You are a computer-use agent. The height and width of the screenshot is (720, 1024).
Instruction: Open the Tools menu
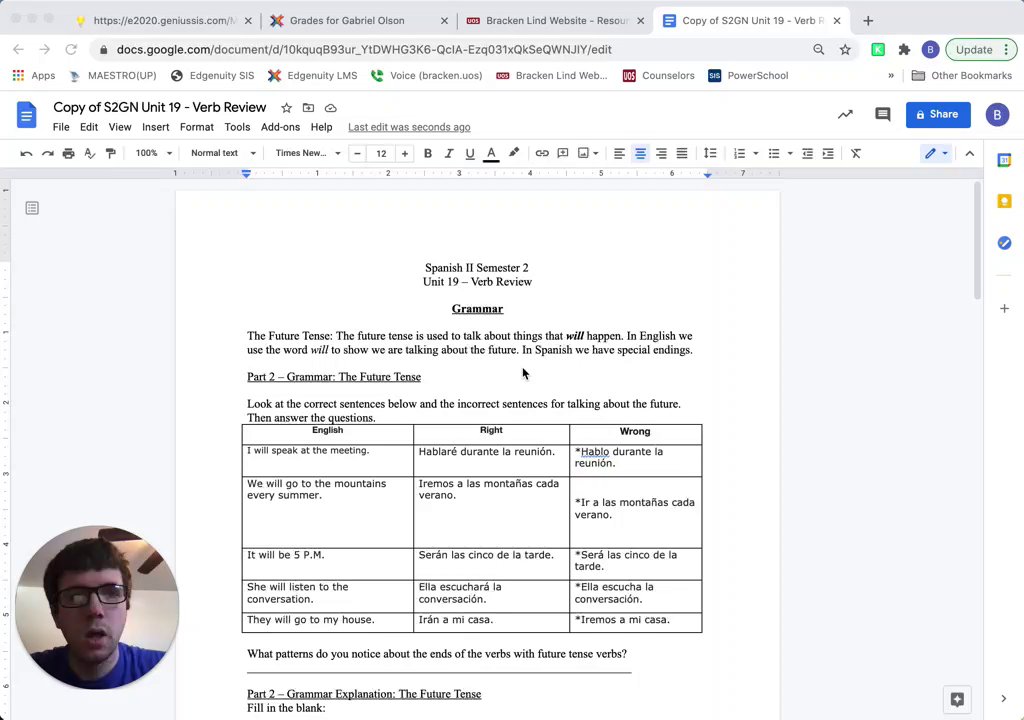click(x=237, y=127)
